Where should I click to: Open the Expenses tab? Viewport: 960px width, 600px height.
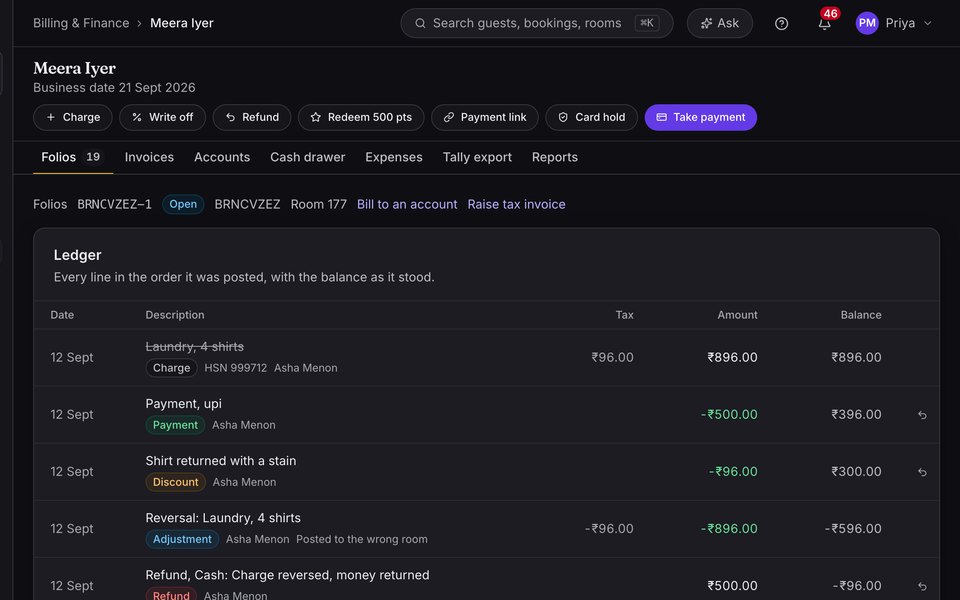coord(394,157)
